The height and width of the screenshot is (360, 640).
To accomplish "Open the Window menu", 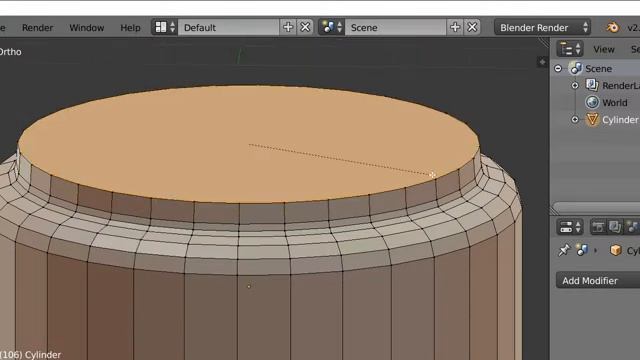I will [87, 28].
